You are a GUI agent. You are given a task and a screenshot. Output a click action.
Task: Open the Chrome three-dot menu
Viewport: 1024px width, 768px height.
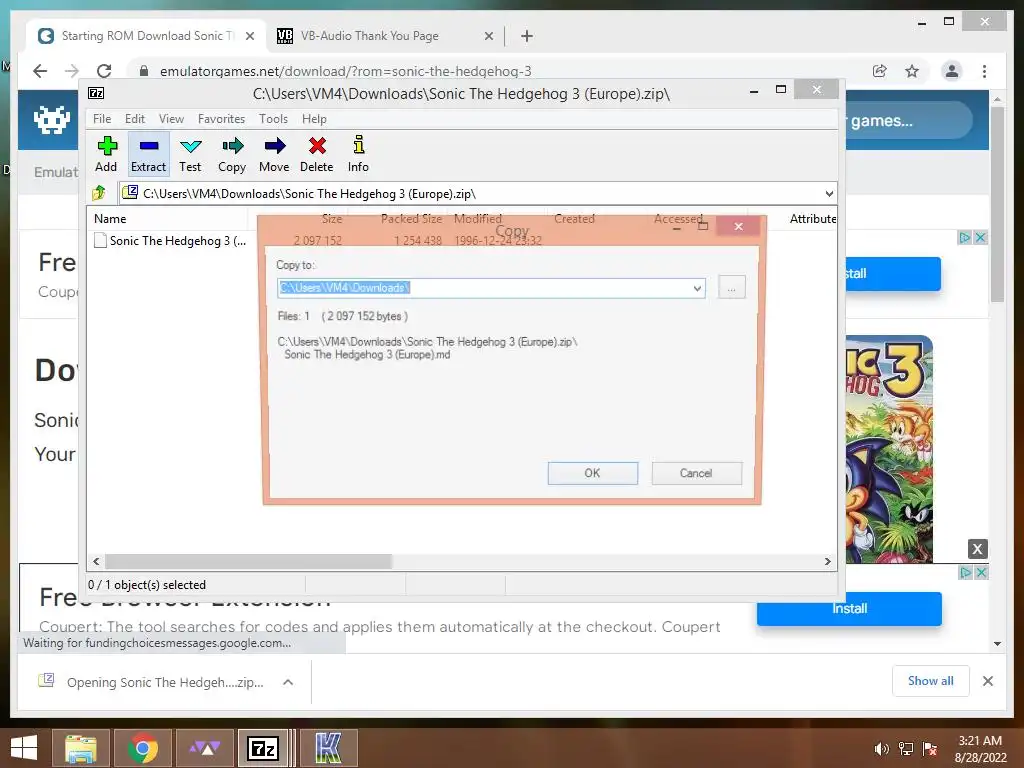point(984,71)
